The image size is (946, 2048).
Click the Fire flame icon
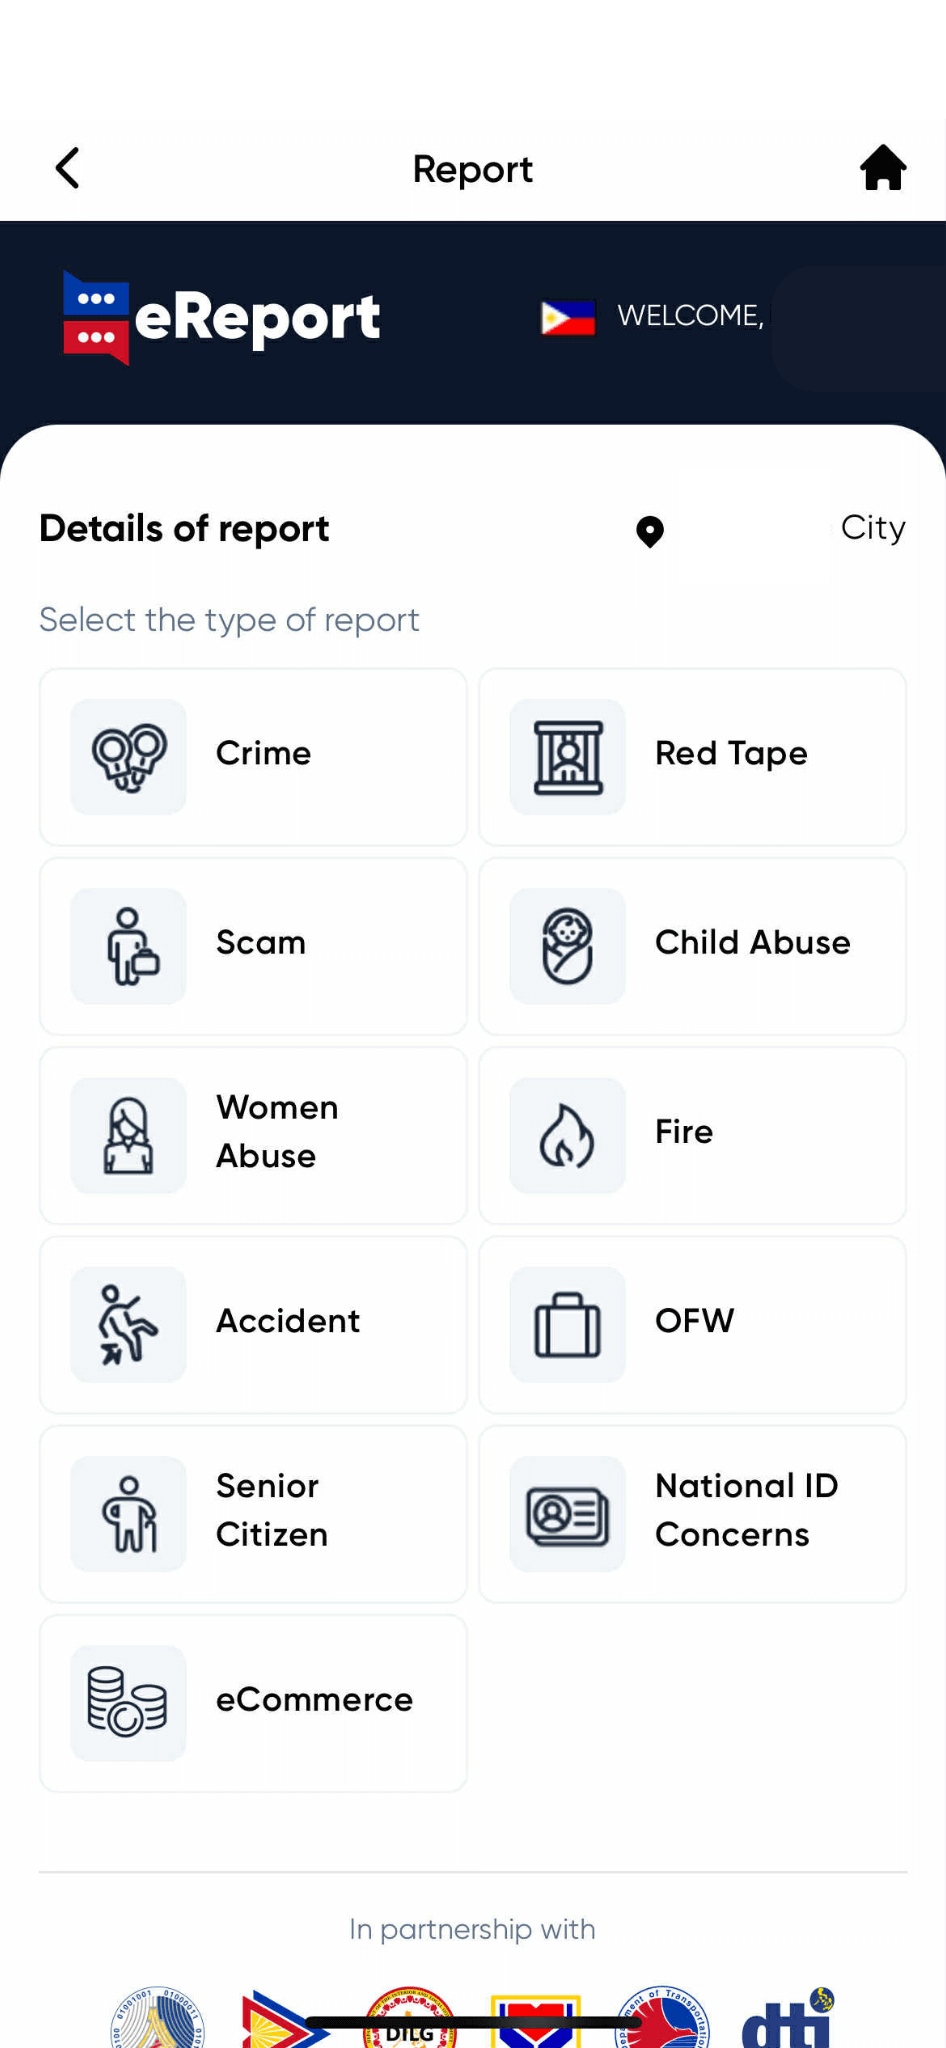(x=566, y=1135)
